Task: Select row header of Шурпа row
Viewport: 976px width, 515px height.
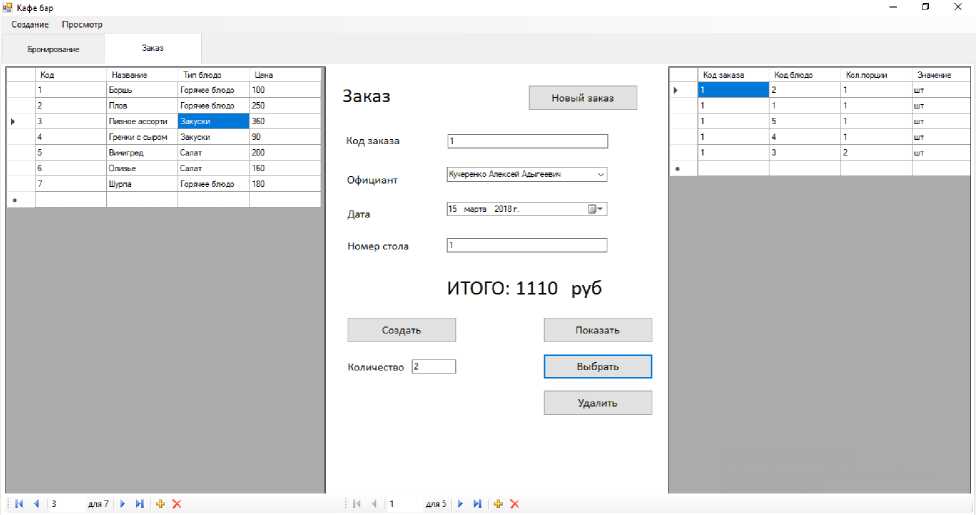Action: (21, 184)
